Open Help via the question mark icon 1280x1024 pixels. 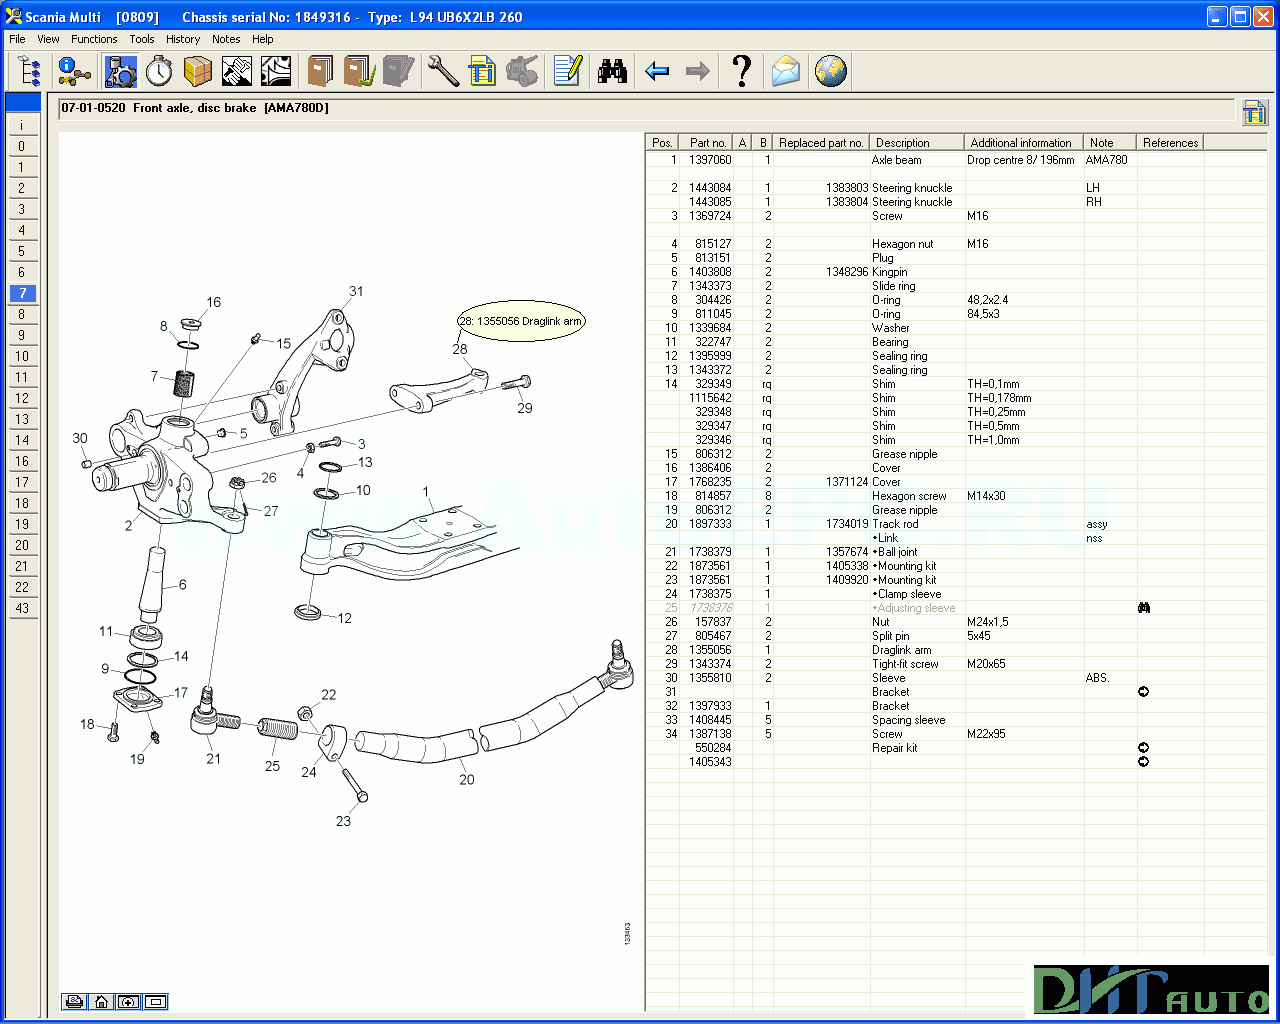coord(741,71)
